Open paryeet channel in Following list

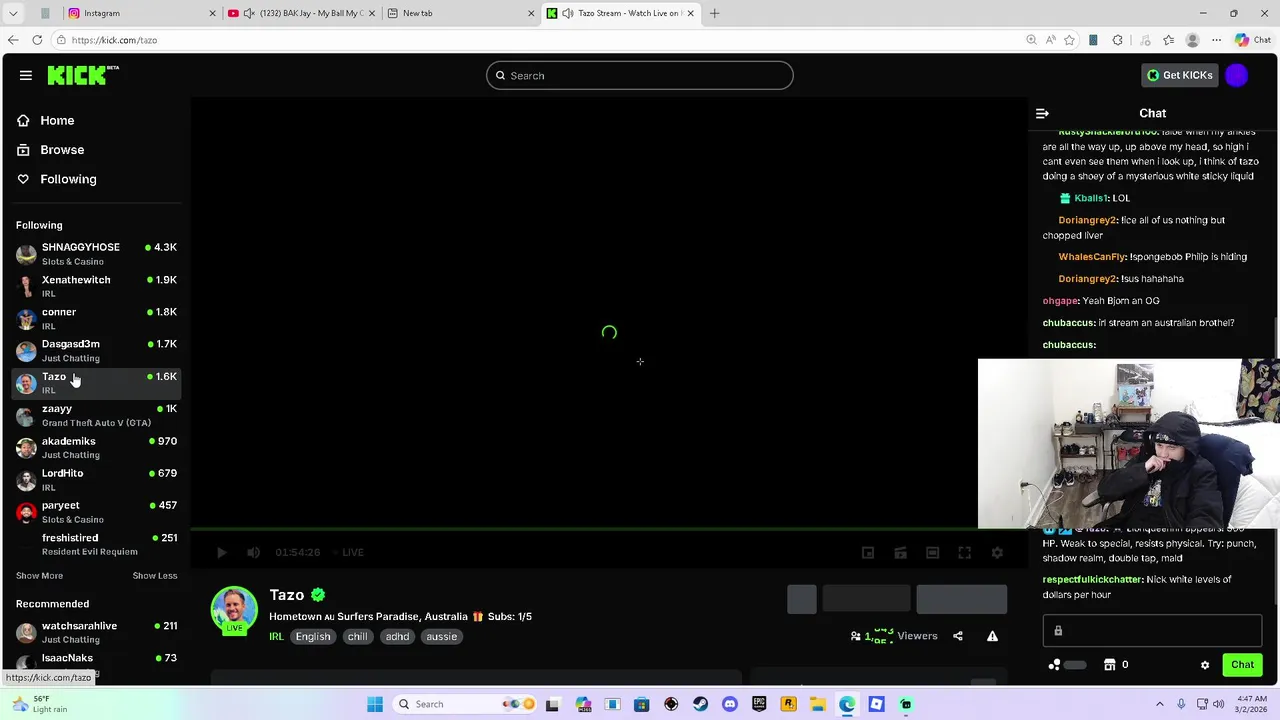tap(97, 512)
